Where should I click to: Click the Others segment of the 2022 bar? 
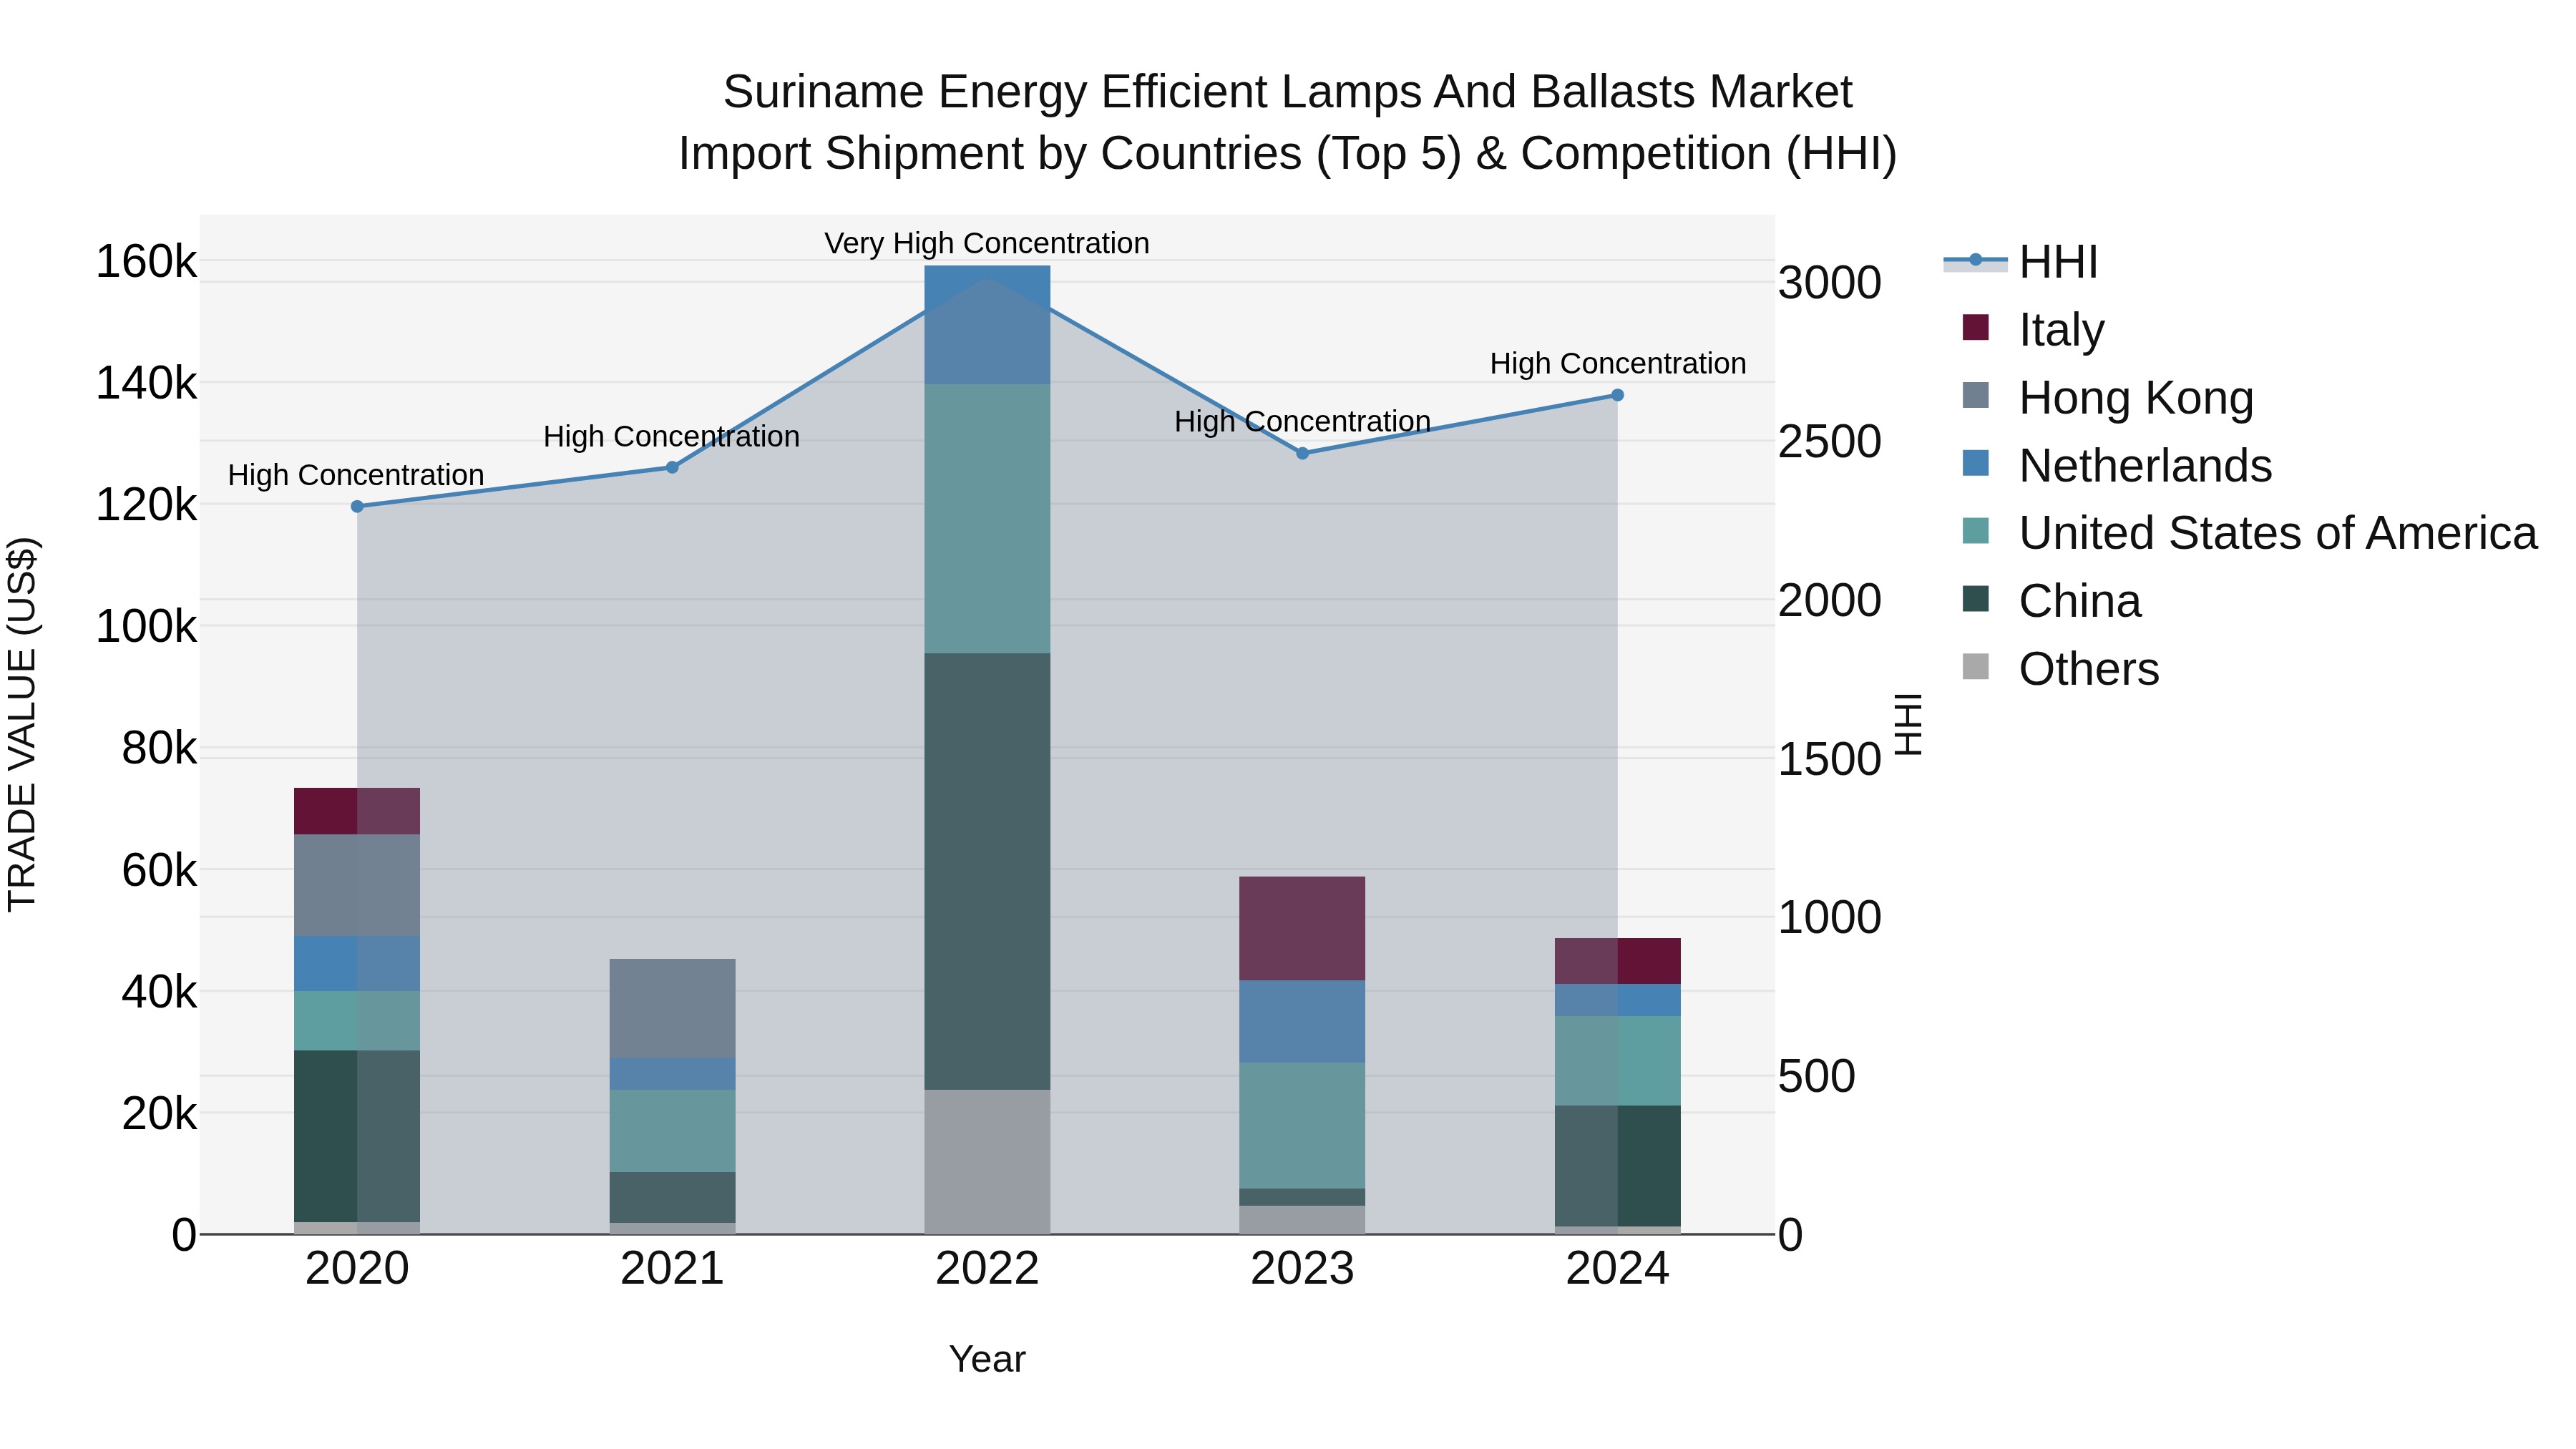[x=987, y=1162]
